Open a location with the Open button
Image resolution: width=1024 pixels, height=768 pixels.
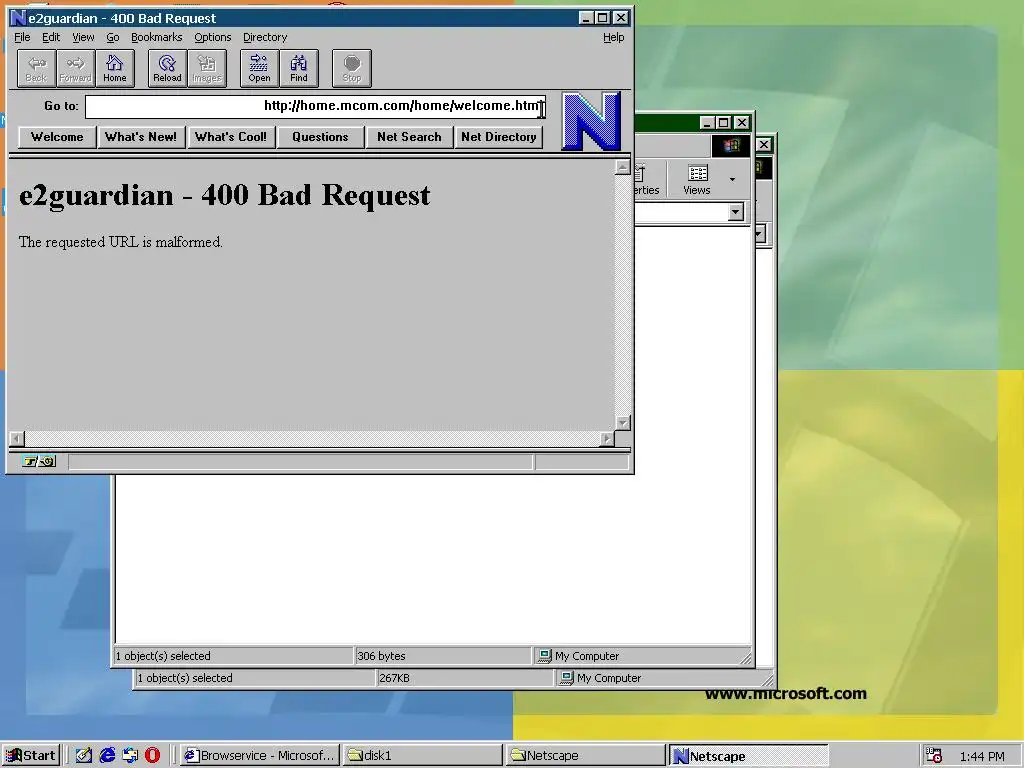click(259, 69)
